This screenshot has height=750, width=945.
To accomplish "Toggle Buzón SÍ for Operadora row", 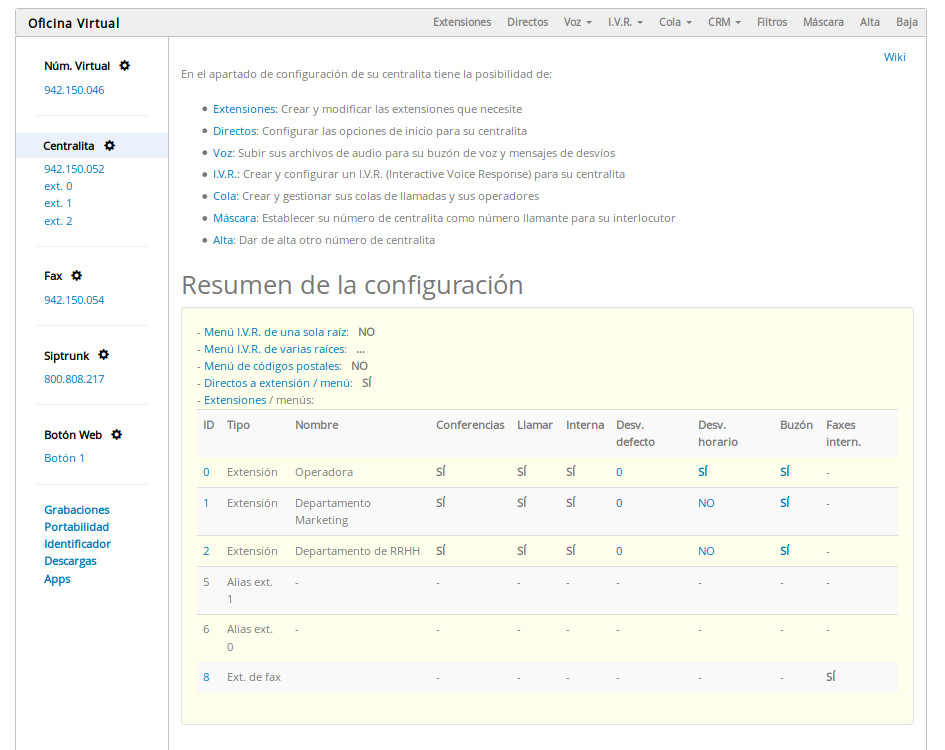I will [785, 471].
